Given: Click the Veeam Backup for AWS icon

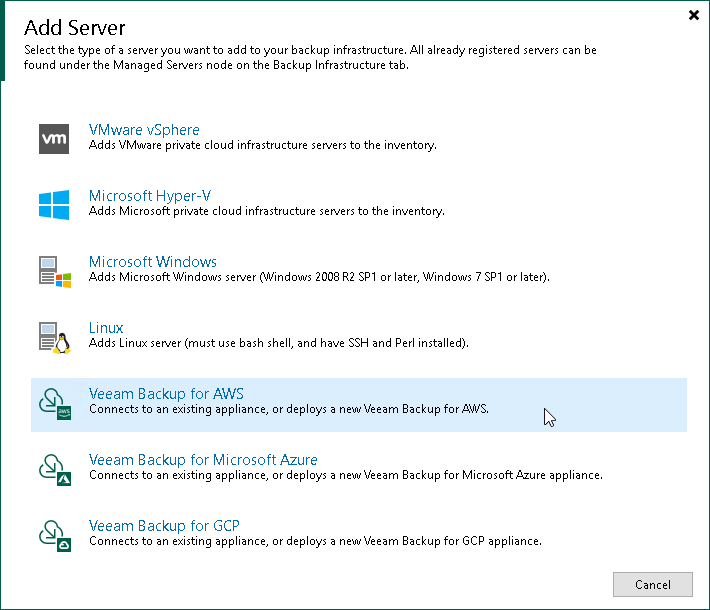Looking at the screenshot, I should (54, 403).
